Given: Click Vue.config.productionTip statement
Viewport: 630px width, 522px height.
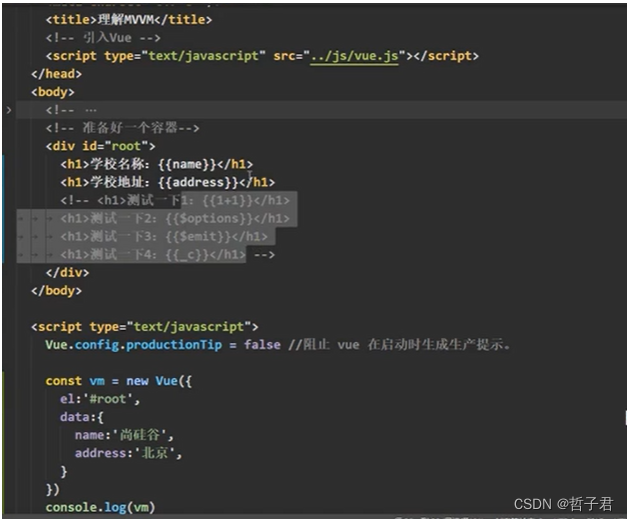Looking at the screenshot, I should [163, 345].
